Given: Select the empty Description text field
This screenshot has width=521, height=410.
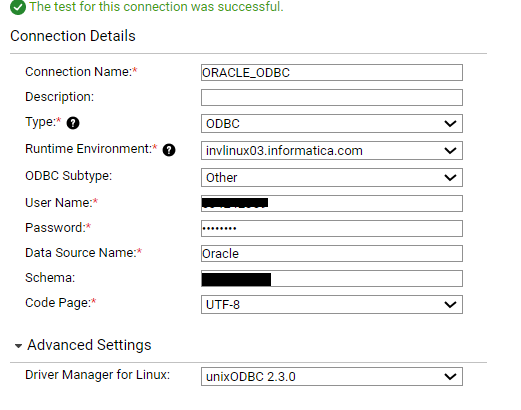Looking at the screenshot, I should 332,97.
